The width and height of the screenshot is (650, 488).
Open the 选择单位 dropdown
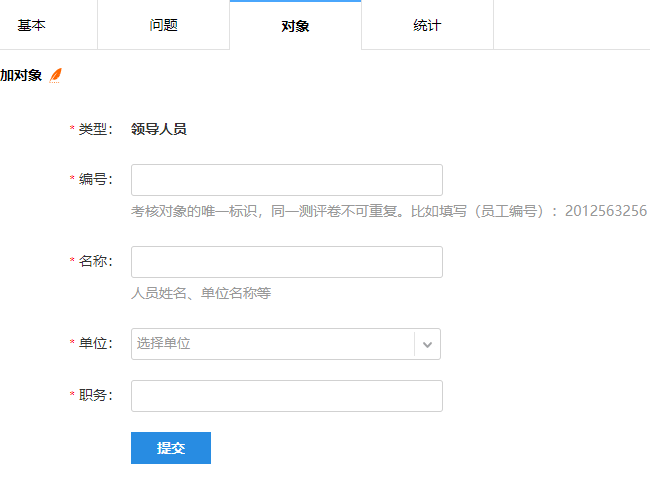pos(272,344)
